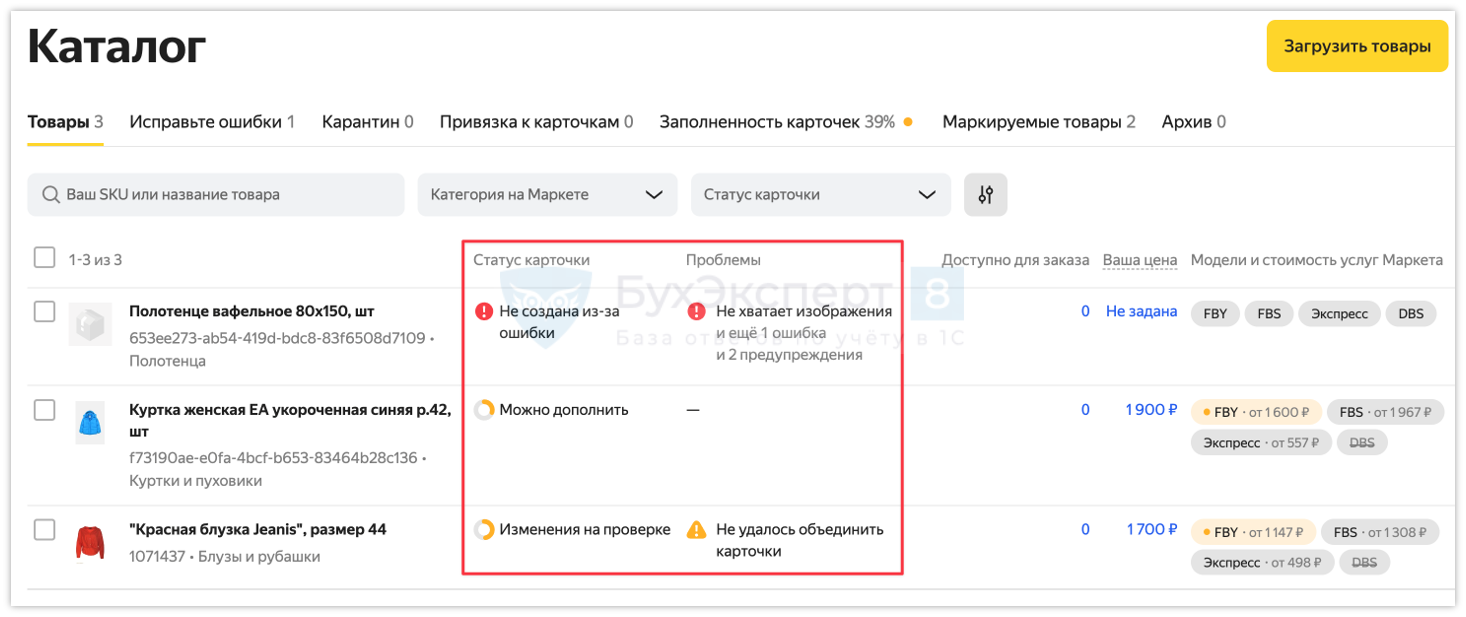1466x617 pixels.
Task: Click the struck-through DBS tag in блузка row
Action: (x=1364, y=563)
